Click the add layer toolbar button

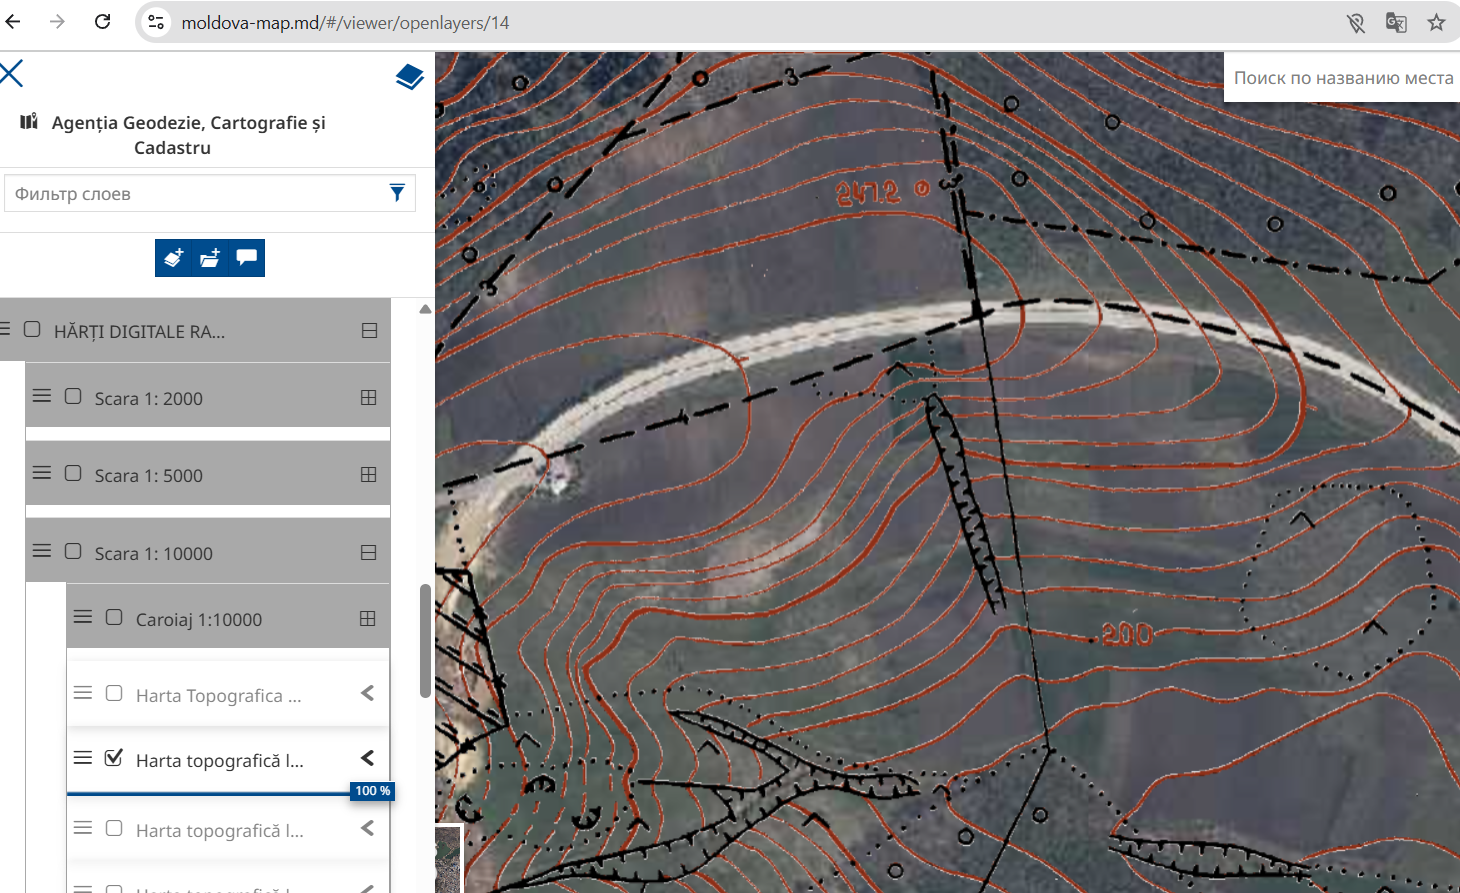[x=173, y=258]
